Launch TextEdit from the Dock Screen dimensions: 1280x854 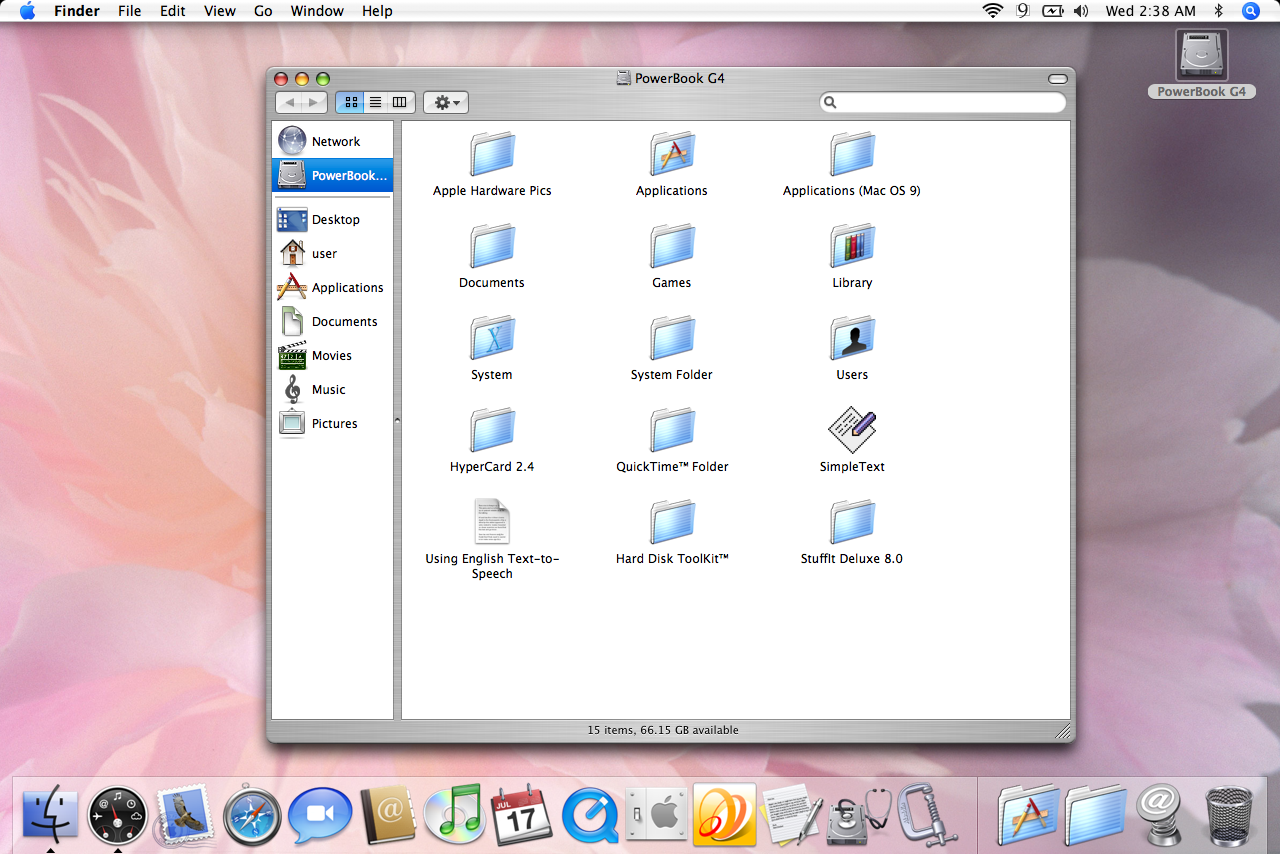(792, 814)
